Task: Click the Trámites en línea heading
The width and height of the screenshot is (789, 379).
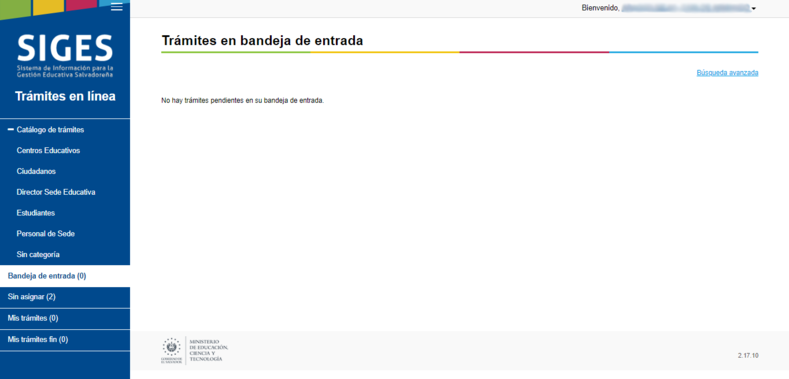Action: [65, 96]
